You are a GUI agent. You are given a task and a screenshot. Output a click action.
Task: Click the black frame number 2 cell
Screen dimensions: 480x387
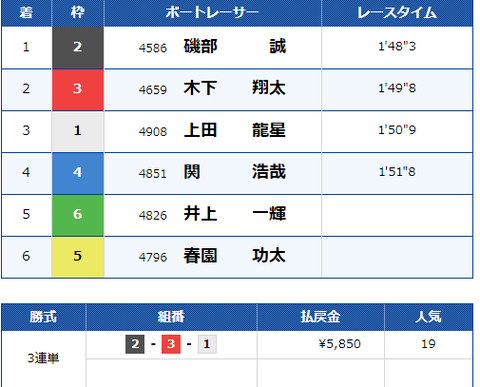(78, 47)
